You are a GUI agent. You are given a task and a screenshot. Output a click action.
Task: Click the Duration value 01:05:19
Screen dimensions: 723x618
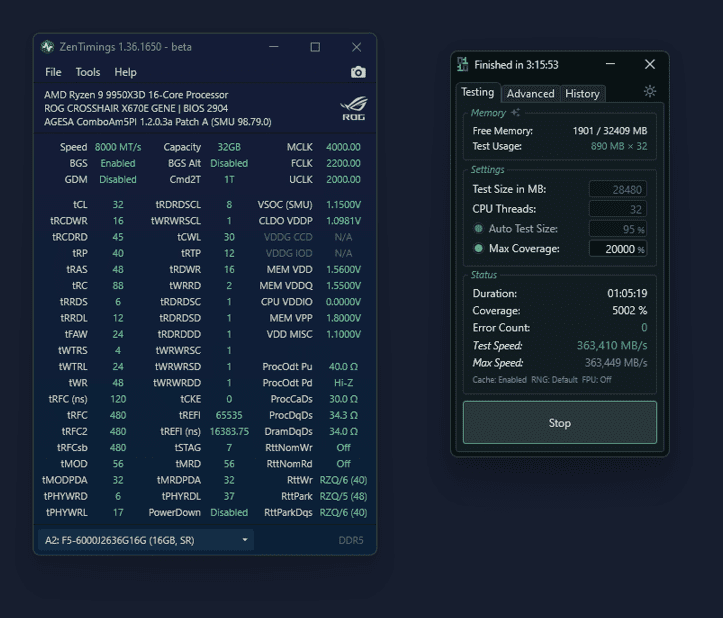pos(627,293)
